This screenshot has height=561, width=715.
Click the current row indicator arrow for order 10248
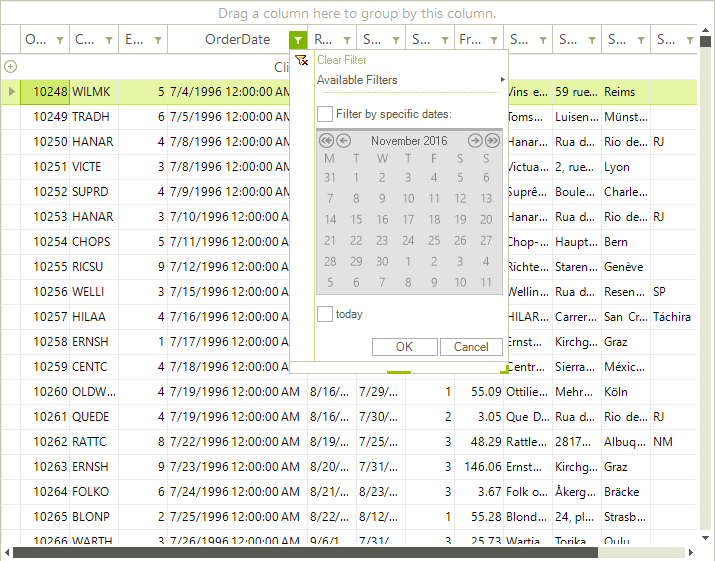11,92
